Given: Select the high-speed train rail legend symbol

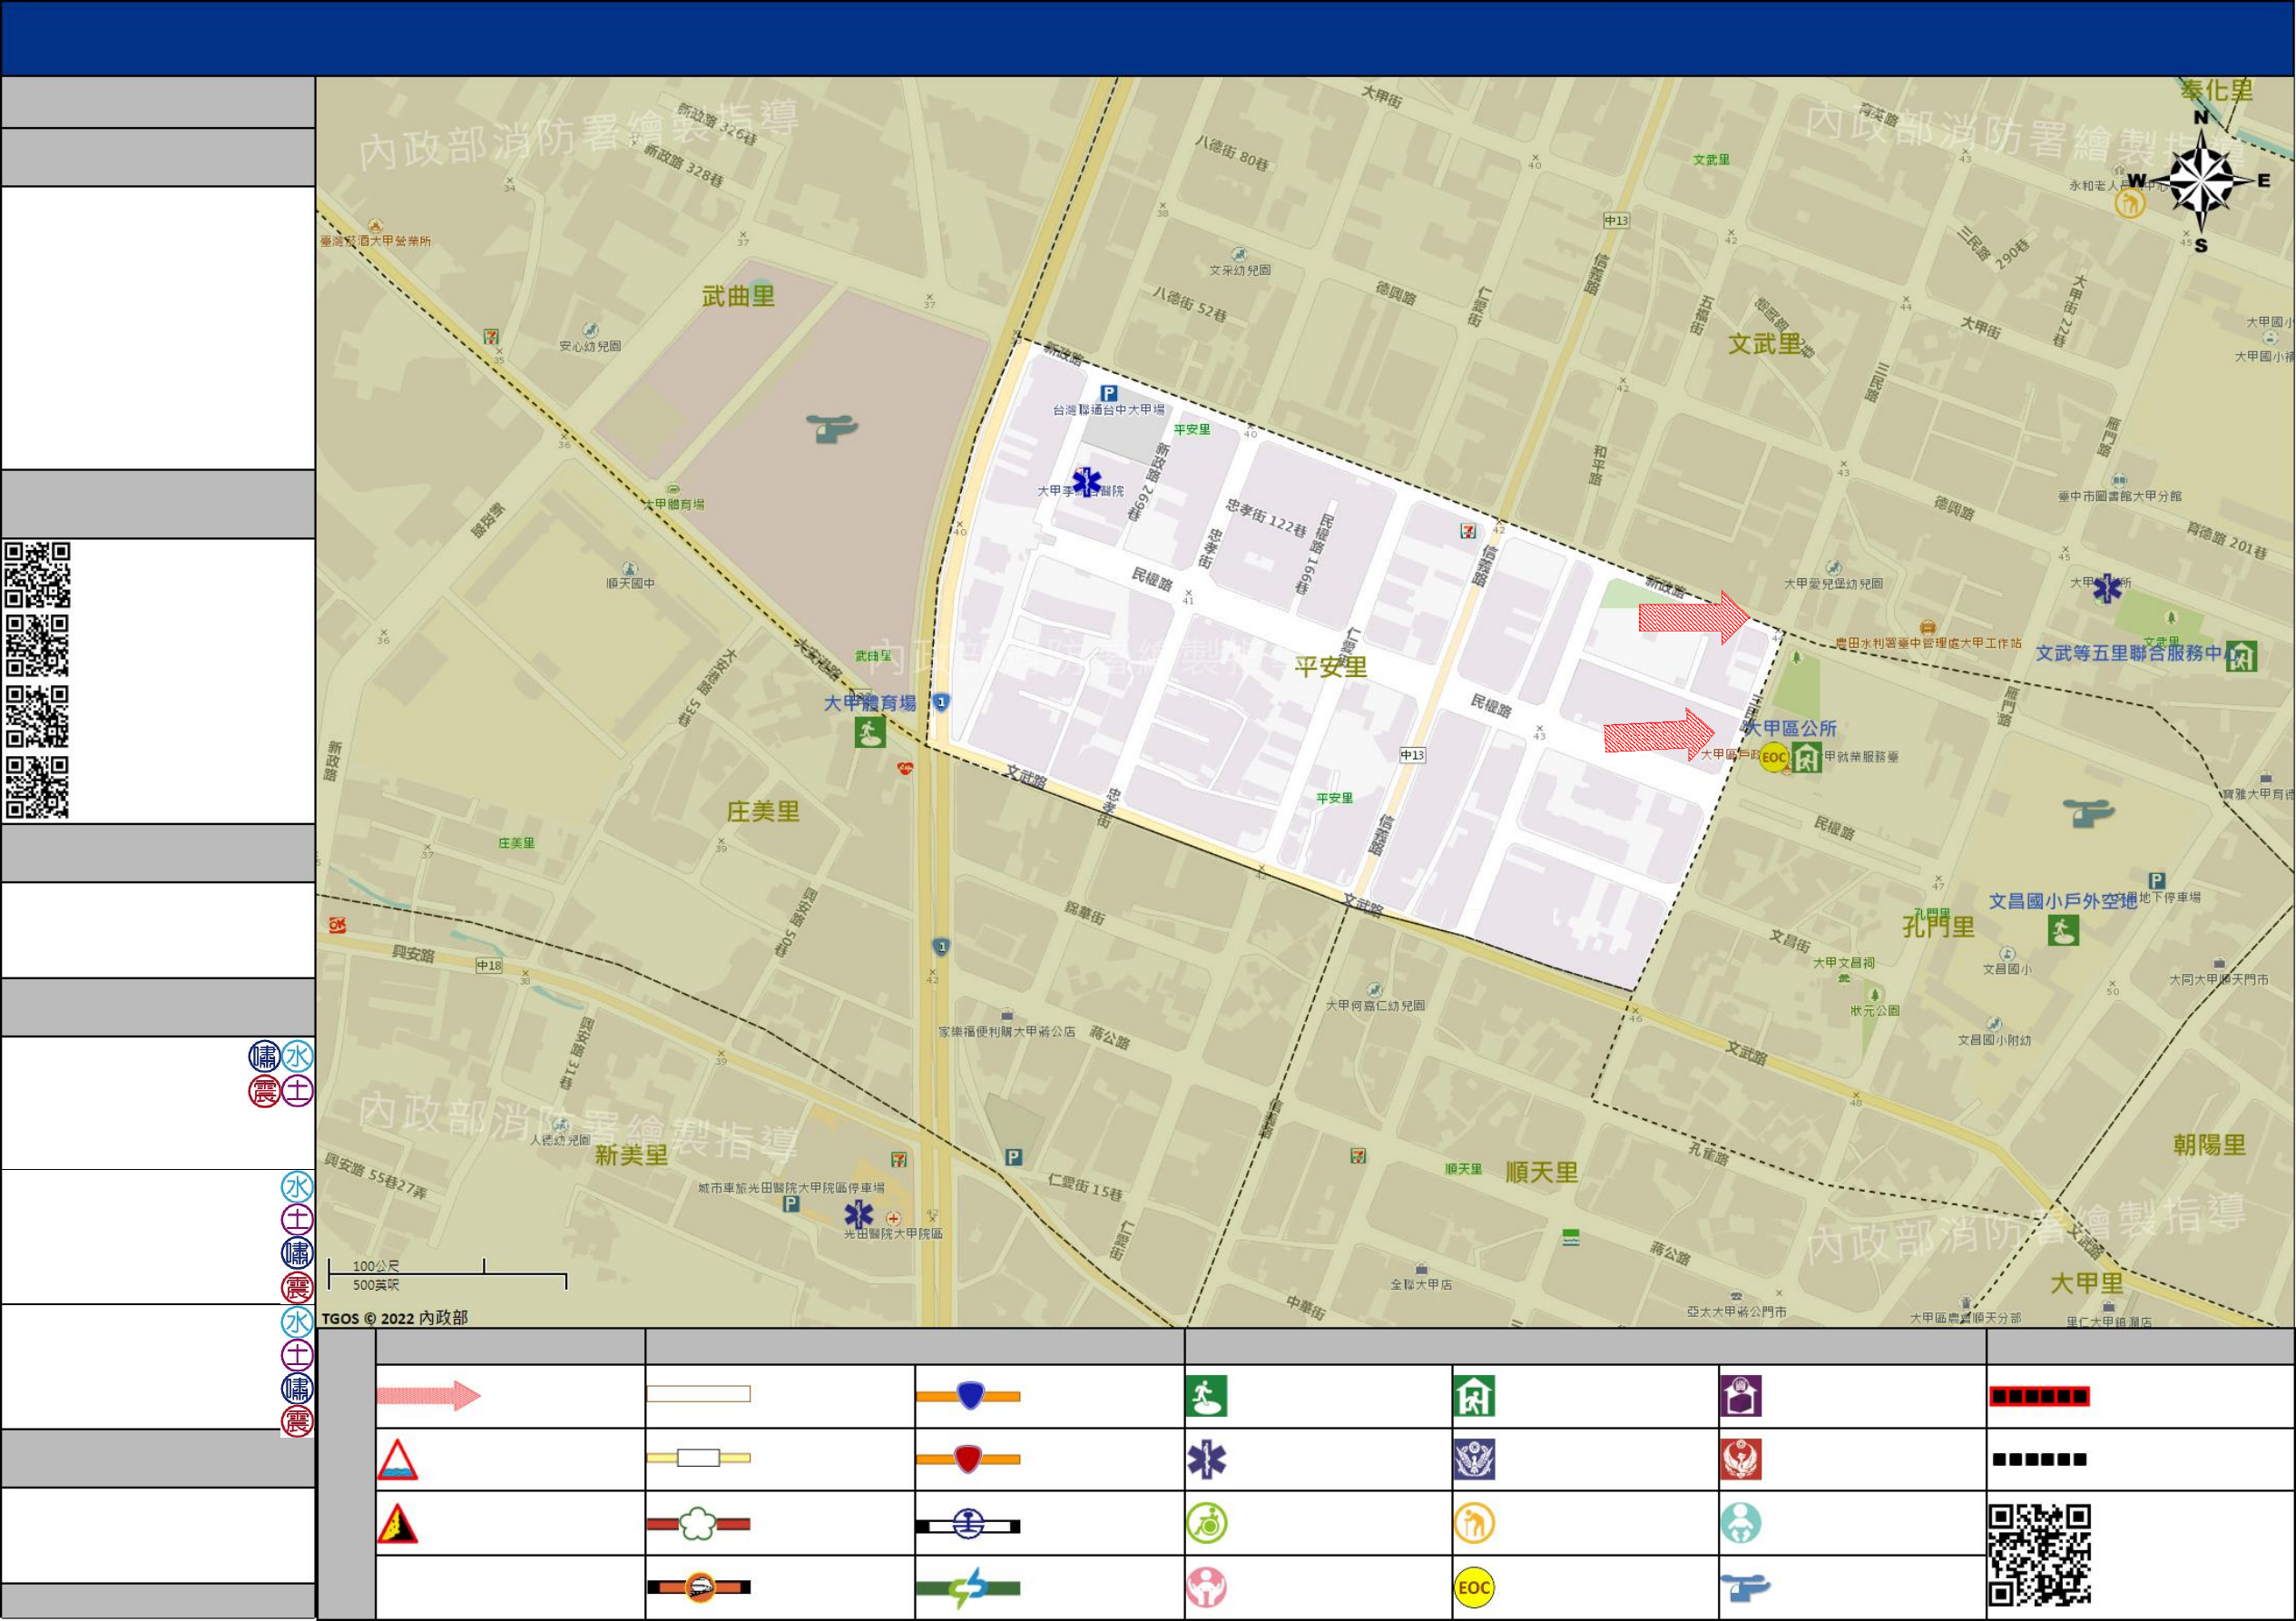Looking at the screenshot, I should 698,1587.
